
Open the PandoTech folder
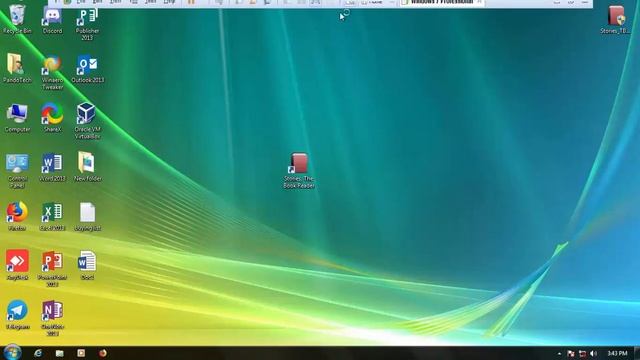tap(17, 69)
